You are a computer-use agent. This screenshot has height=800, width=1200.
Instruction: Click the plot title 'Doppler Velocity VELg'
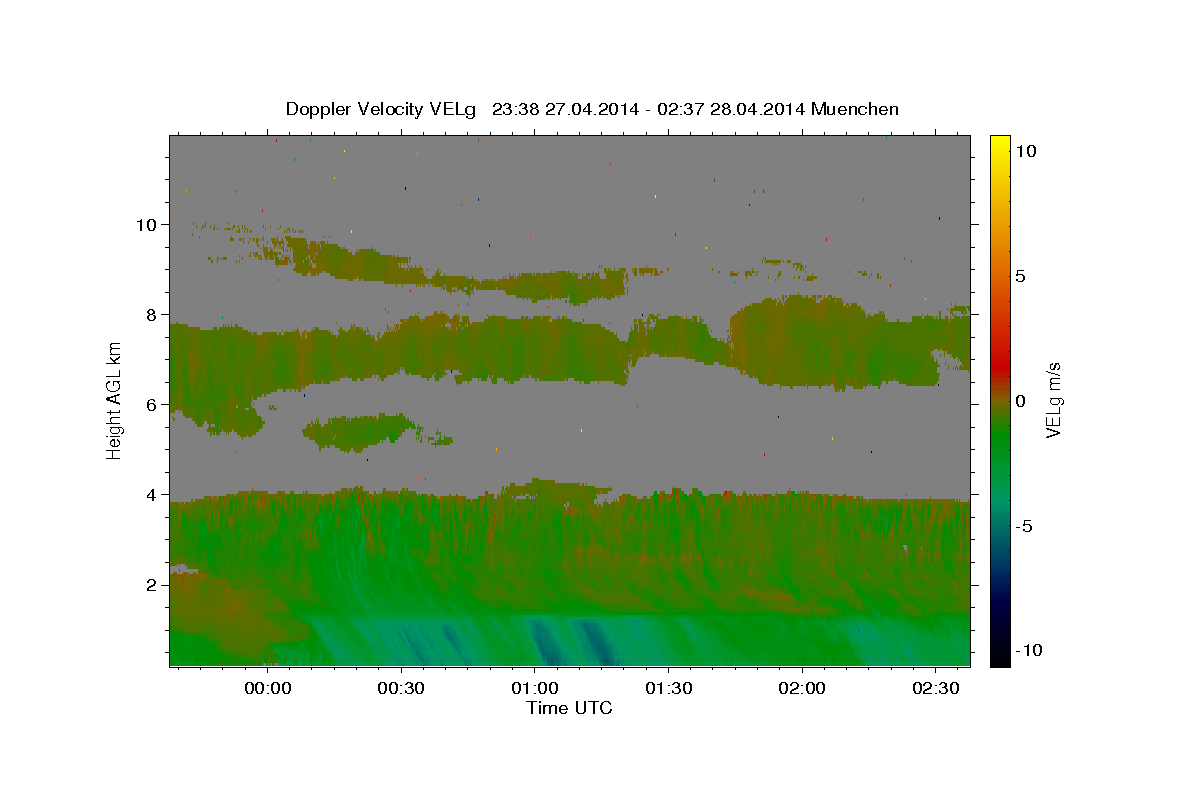[x=382, y=109]
